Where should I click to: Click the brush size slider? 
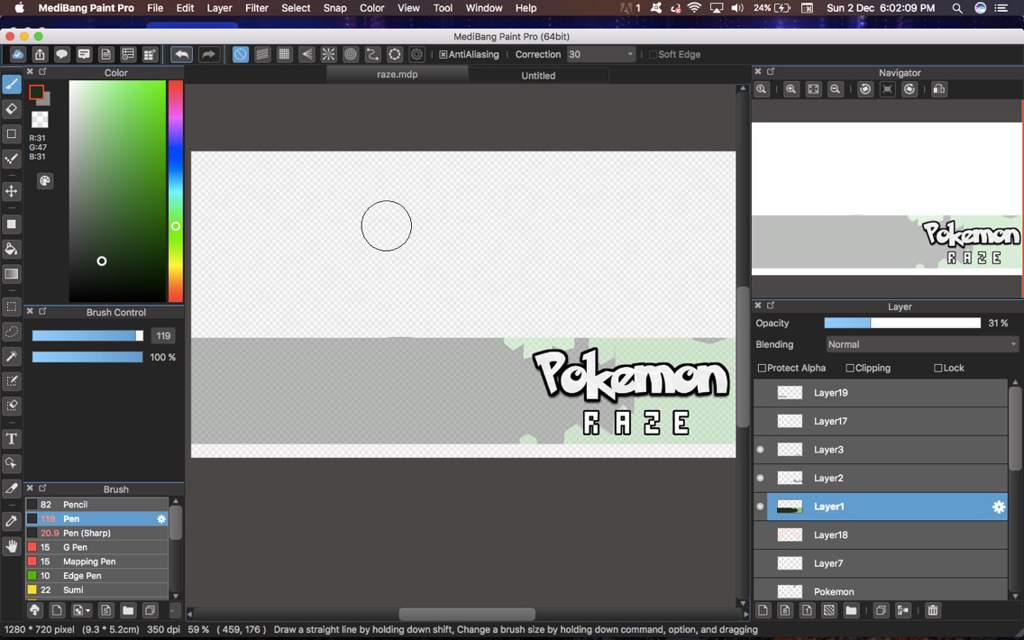point(88,336)
